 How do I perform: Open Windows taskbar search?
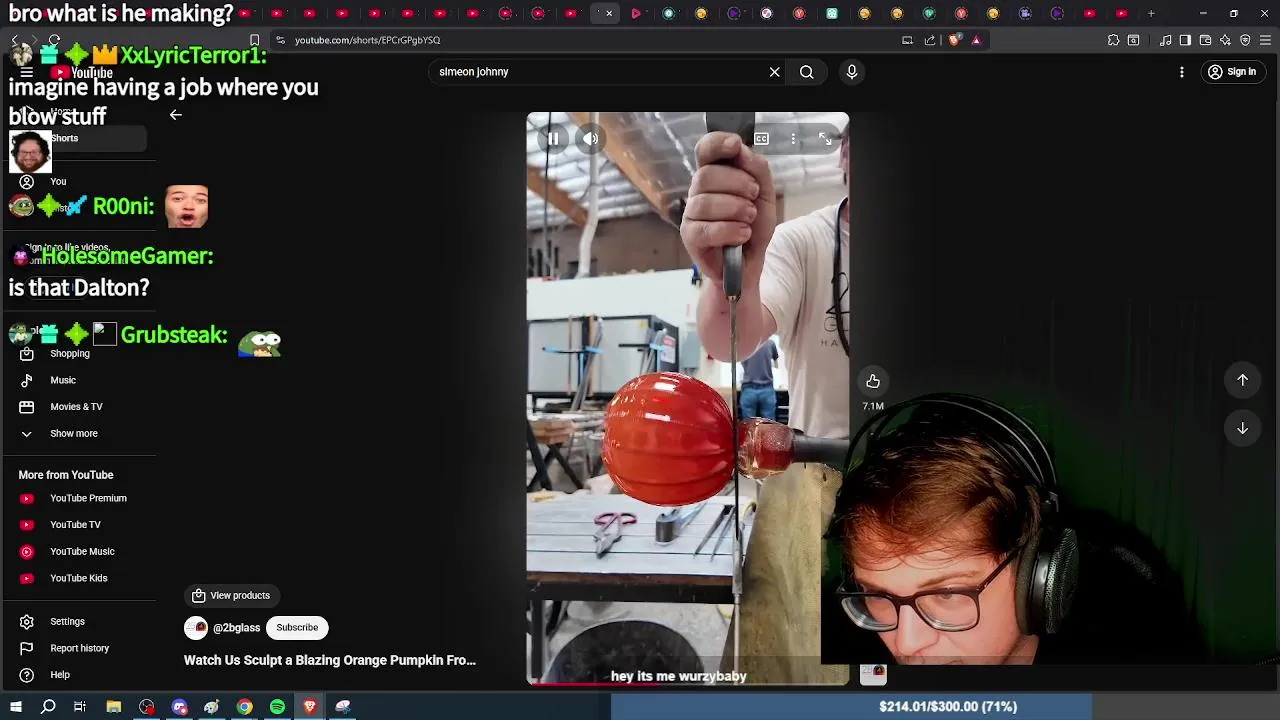(48, 707)
